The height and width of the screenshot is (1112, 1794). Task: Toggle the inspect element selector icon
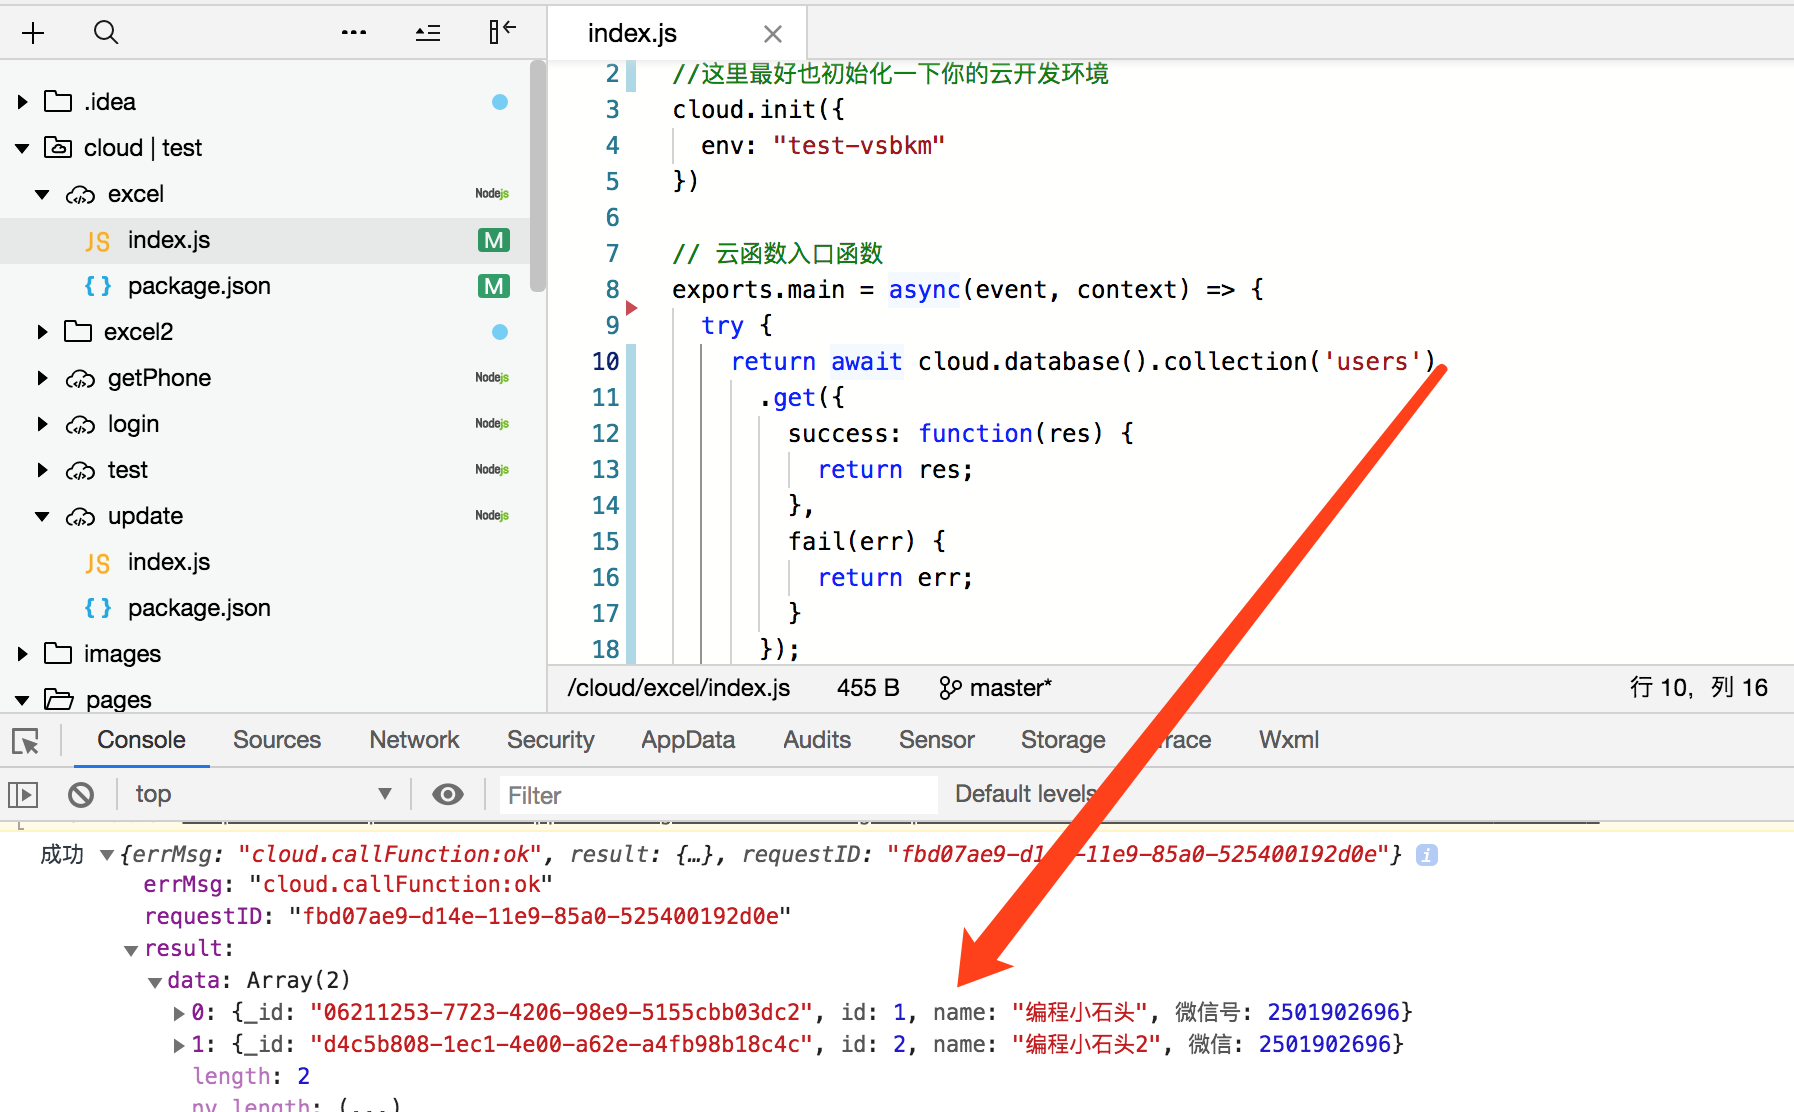pos(26,741)
